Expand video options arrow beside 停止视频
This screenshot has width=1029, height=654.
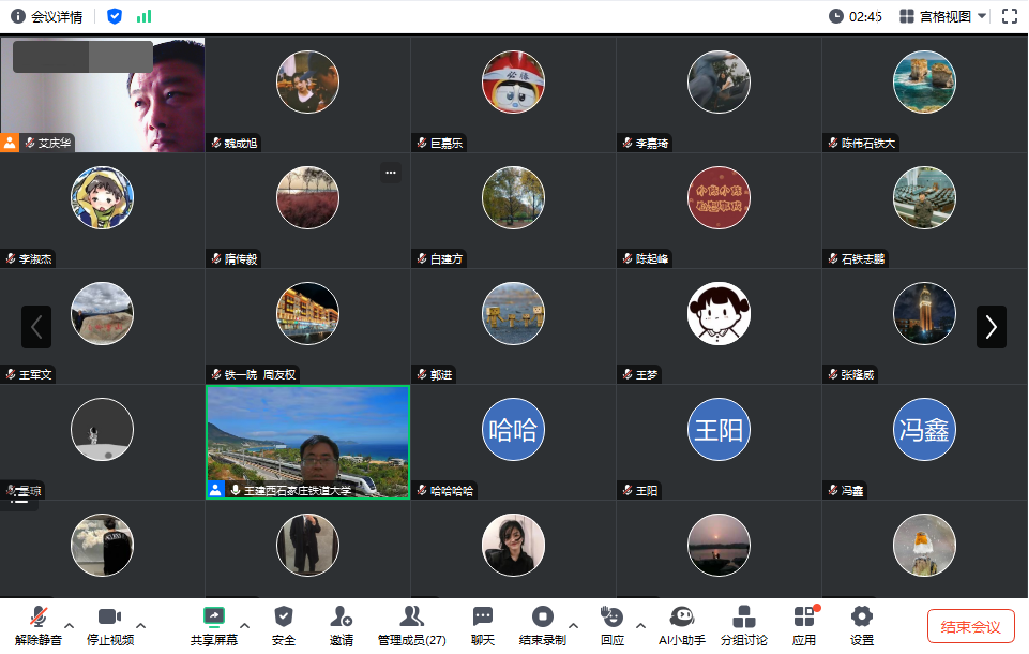tap(141, 626)
